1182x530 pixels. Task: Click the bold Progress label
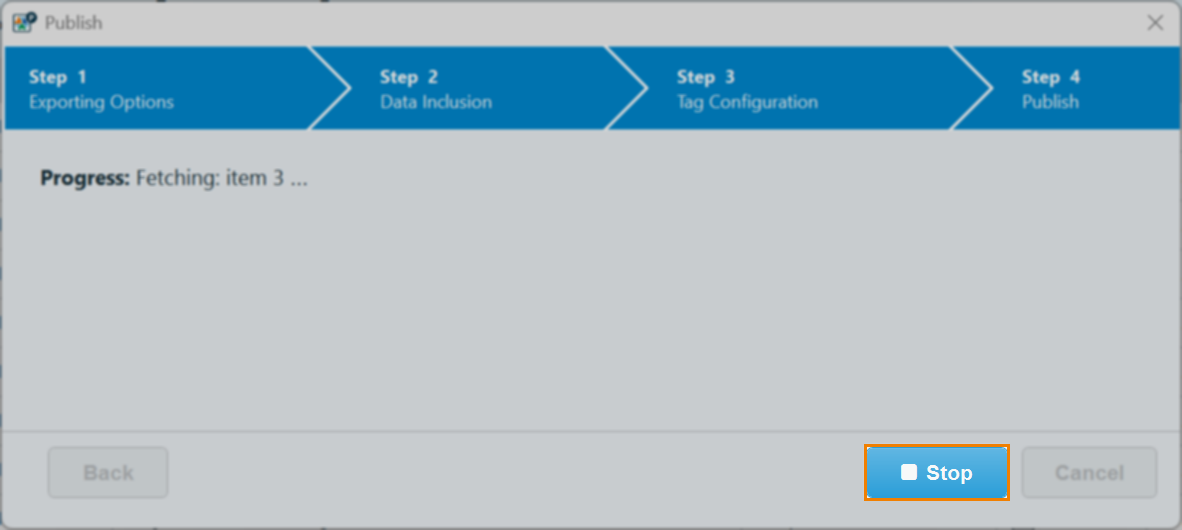pyautogui.click(x=85, y=179)
